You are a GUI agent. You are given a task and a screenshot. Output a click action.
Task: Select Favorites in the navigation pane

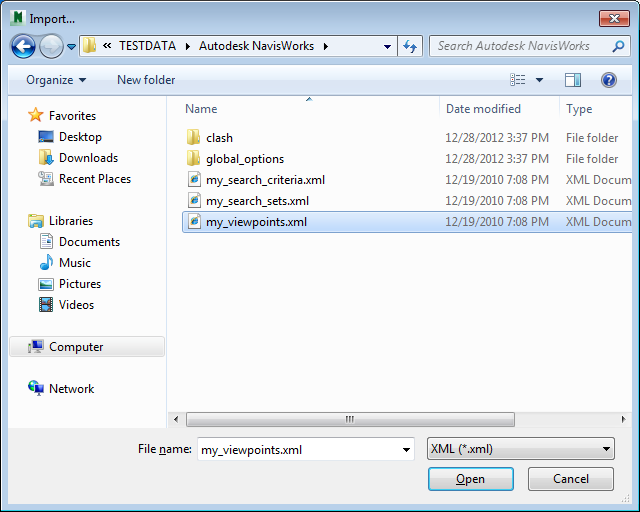coord(72,116)
